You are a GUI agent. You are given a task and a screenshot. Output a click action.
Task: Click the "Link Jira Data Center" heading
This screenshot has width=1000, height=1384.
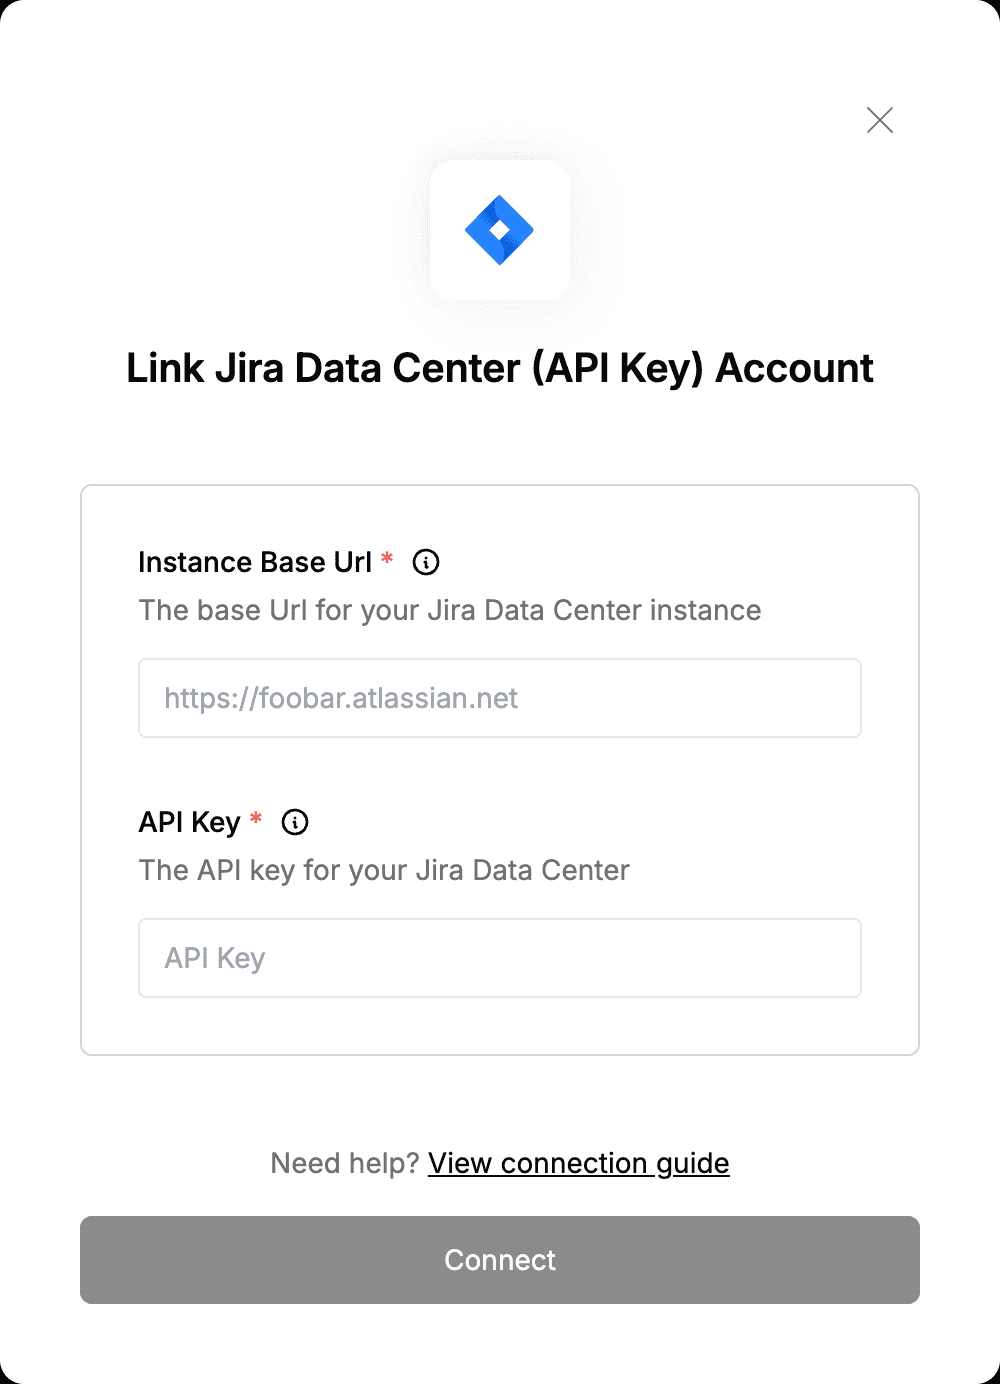click(500, 368)
